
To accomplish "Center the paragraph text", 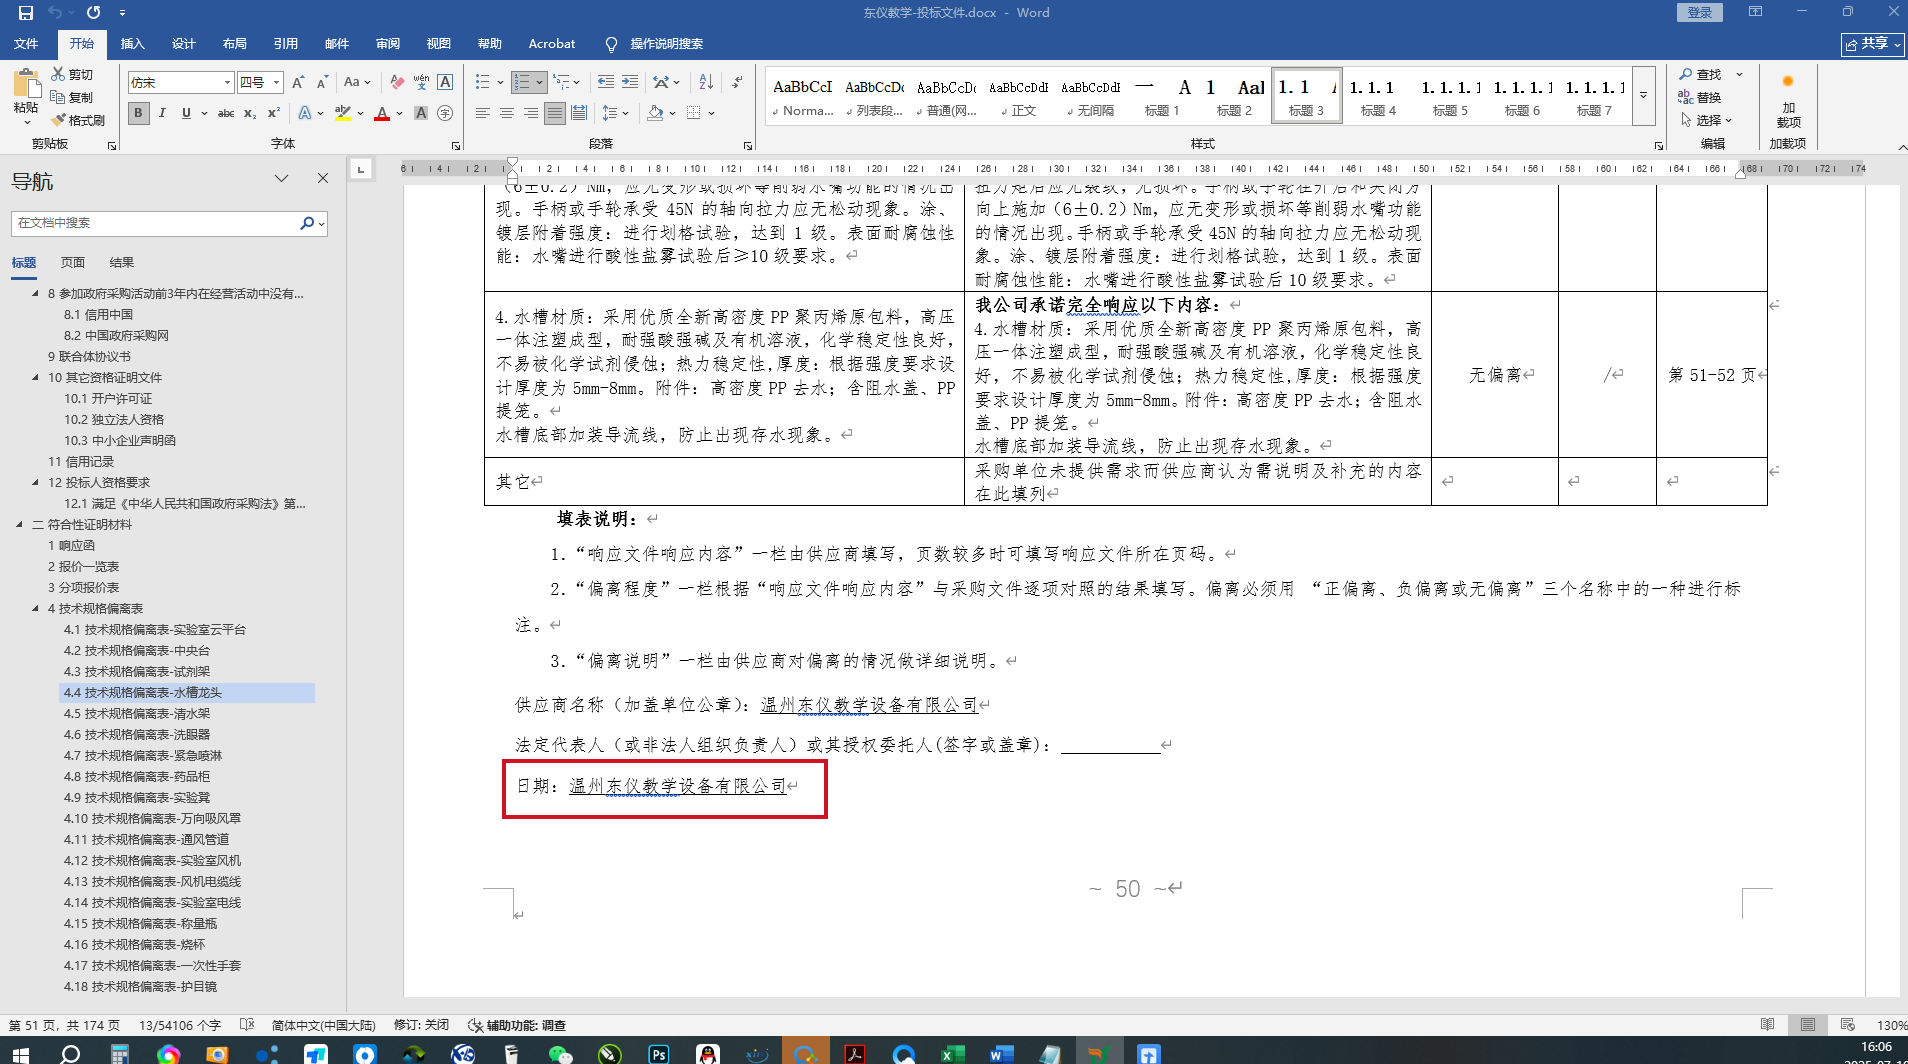I will (x=507, y=113).
